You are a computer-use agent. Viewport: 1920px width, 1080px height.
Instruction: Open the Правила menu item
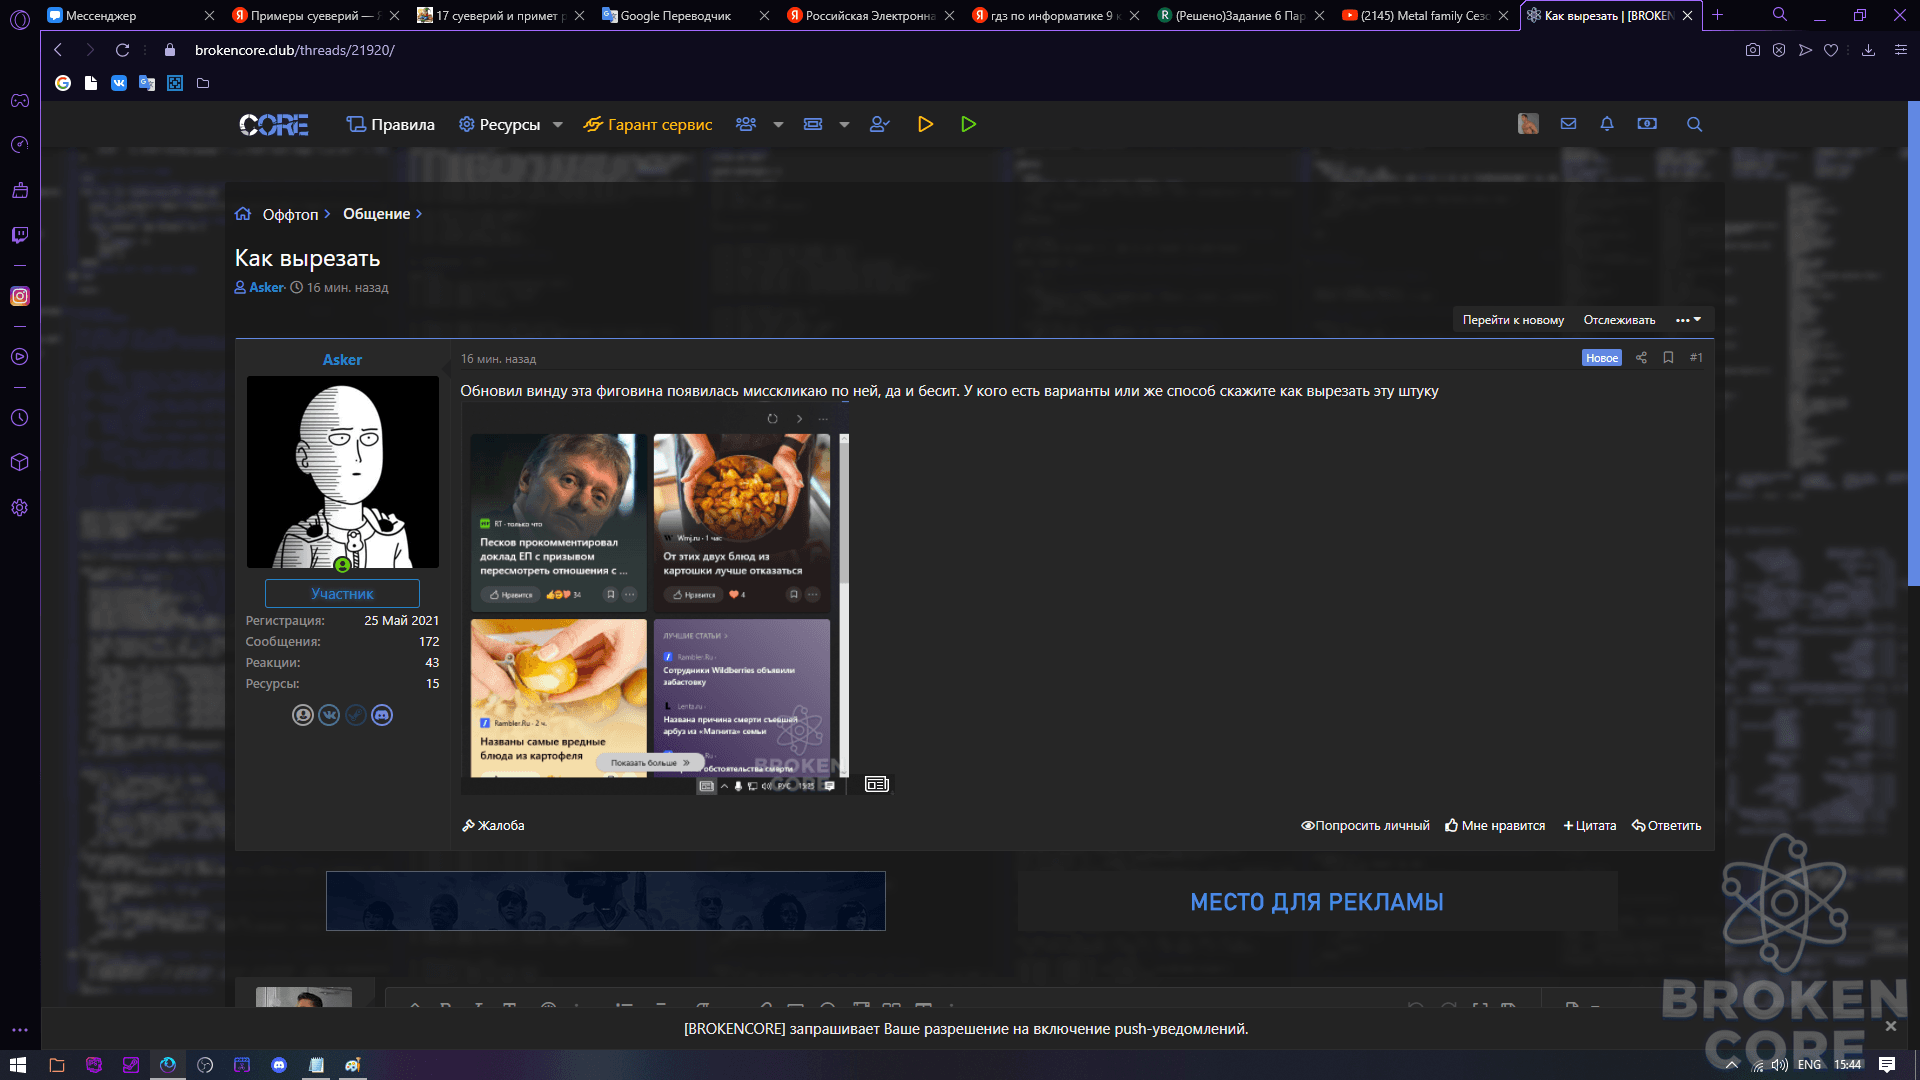(x=390, y=124)
